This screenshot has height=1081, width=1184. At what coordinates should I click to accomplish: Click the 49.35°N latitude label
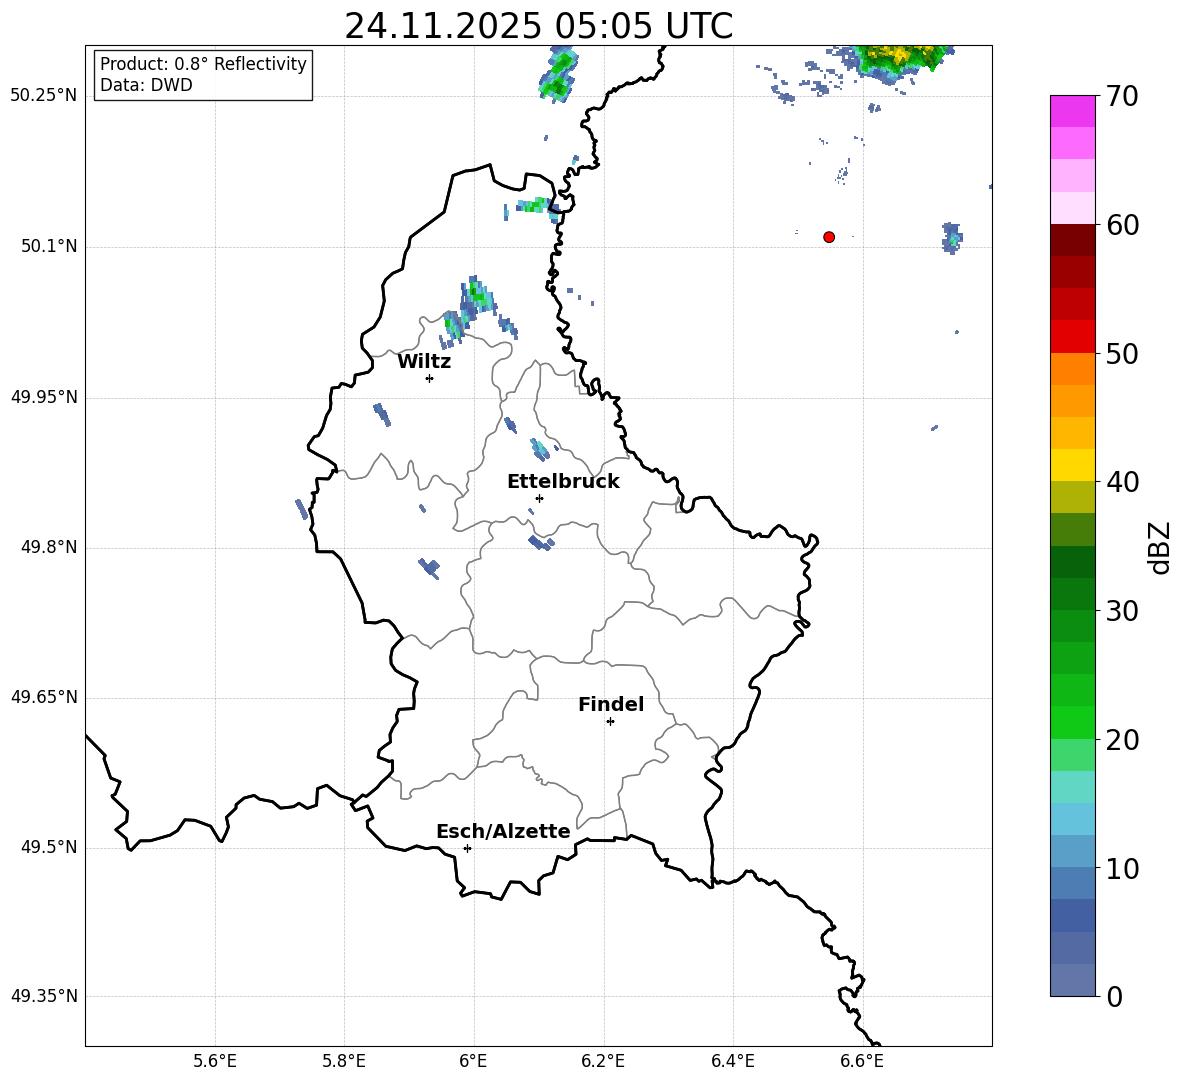coord(44,996)
